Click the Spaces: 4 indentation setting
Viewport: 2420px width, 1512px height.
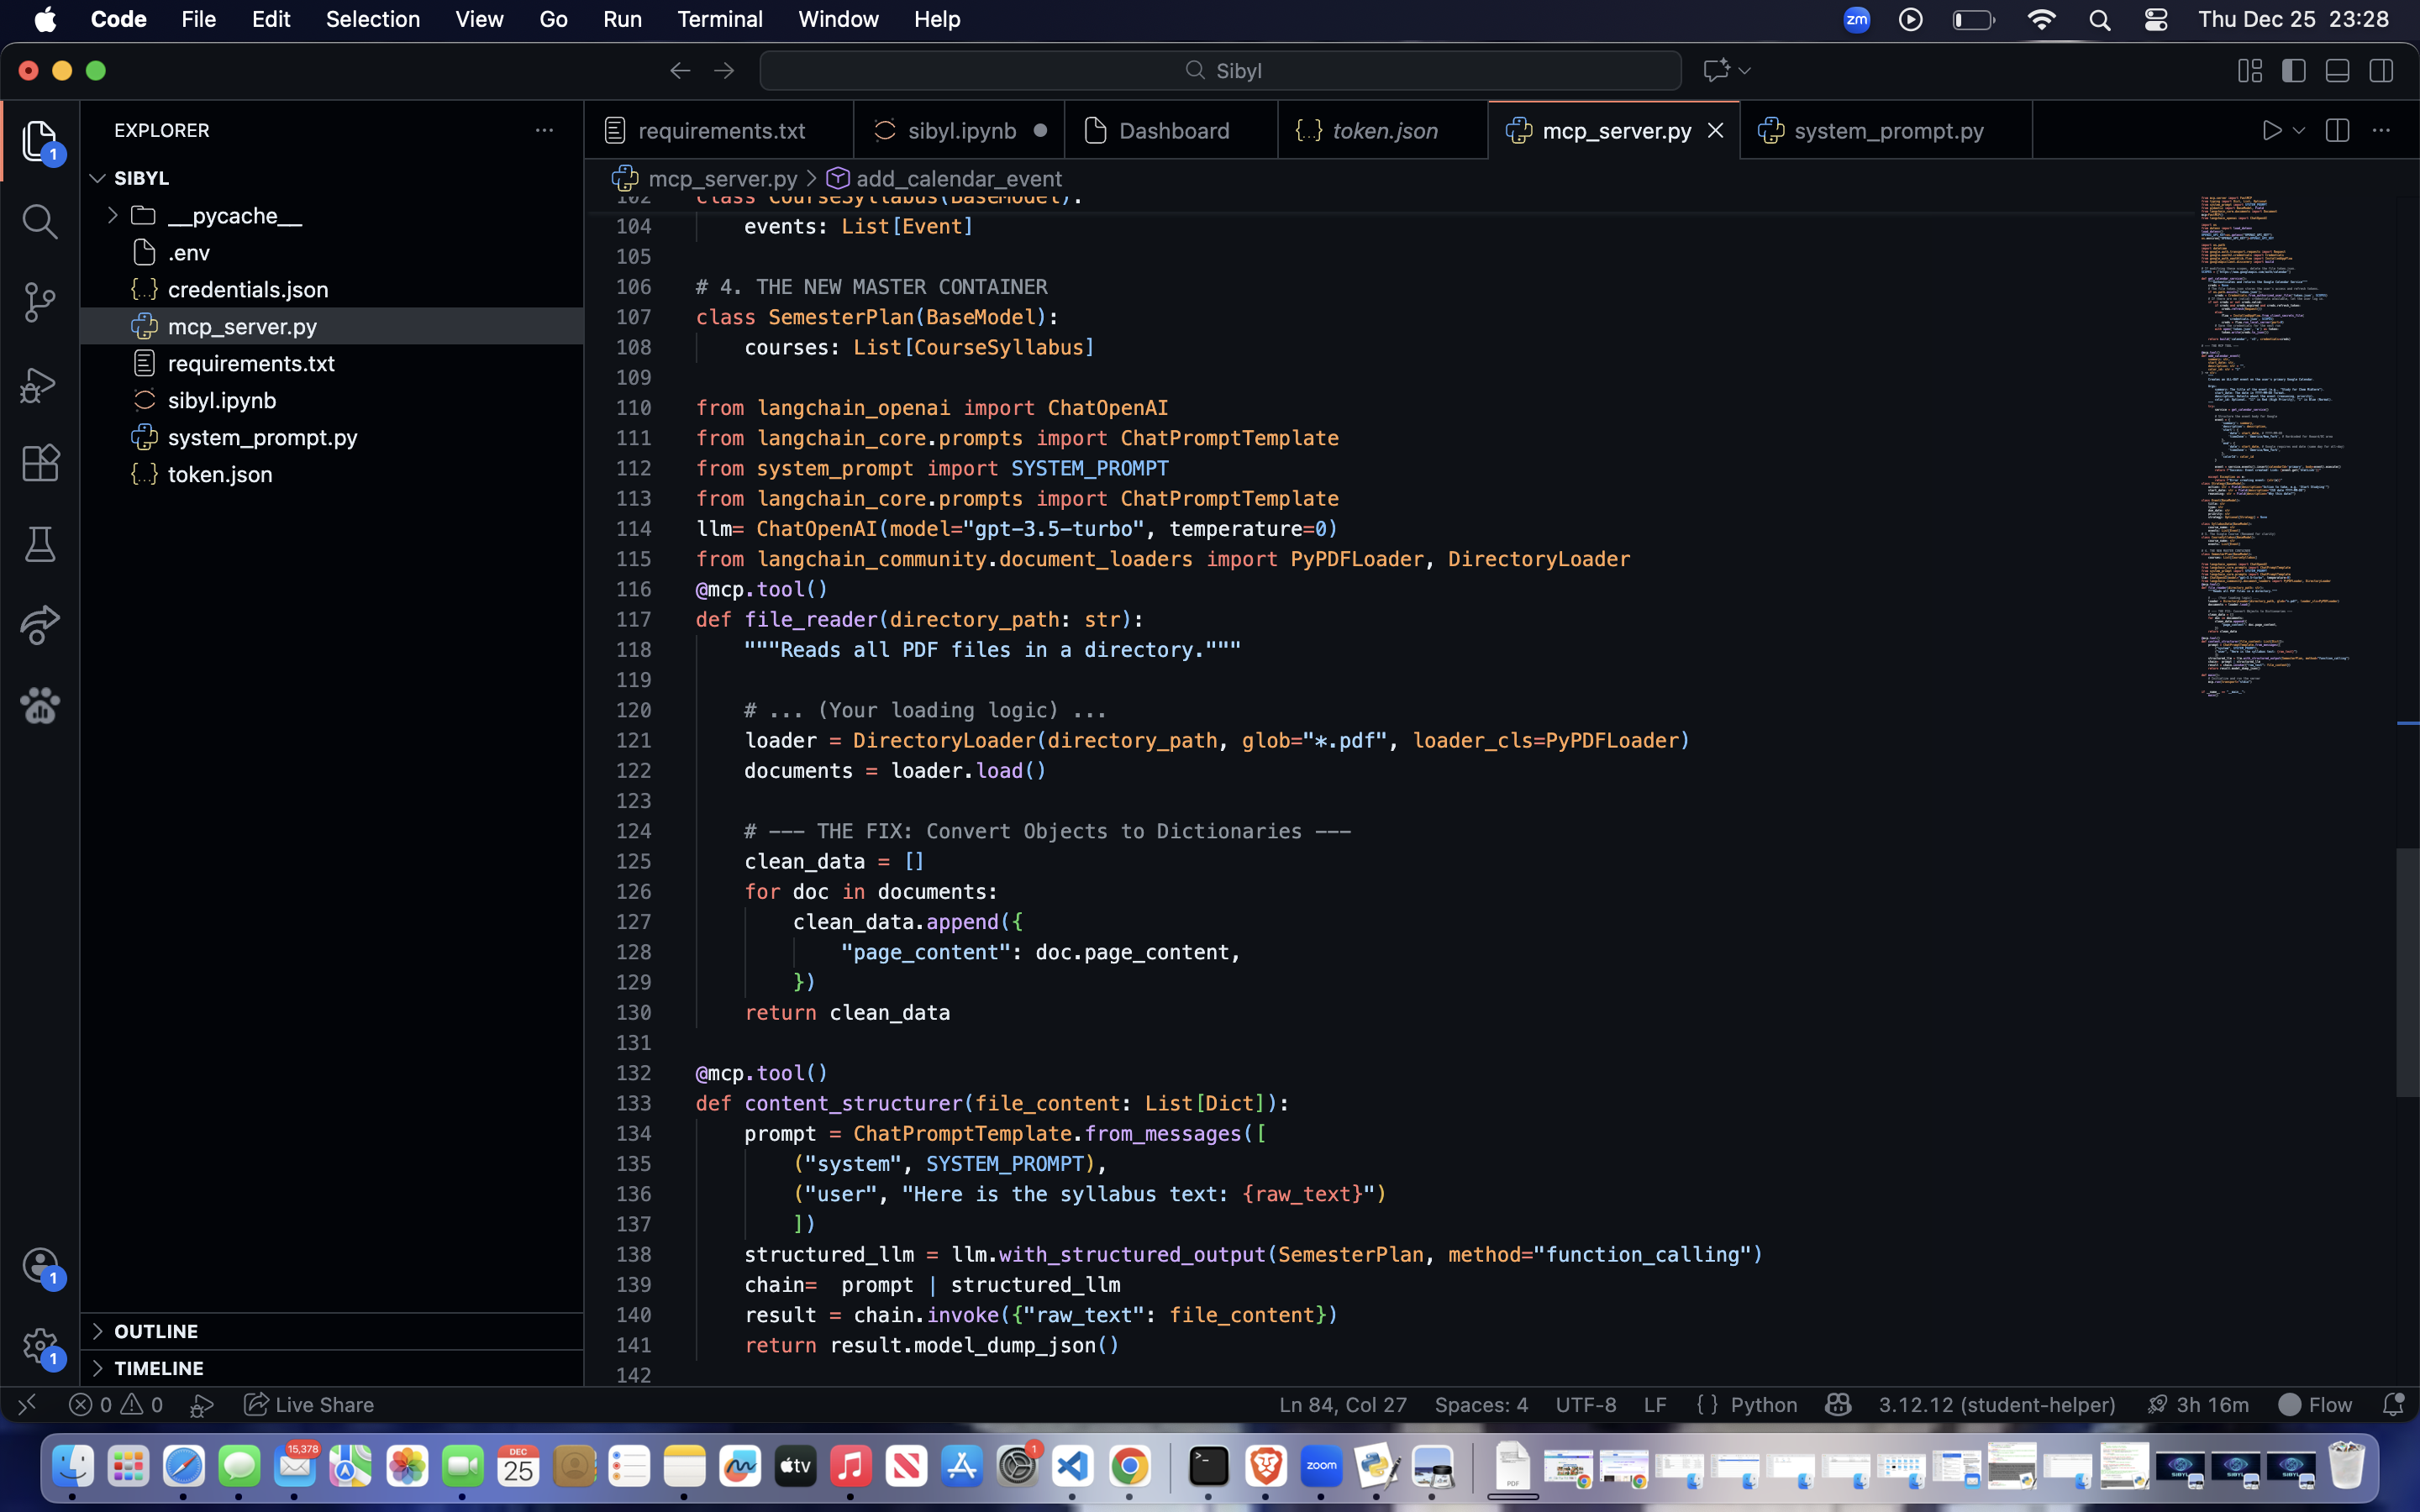point(1481,1404)
